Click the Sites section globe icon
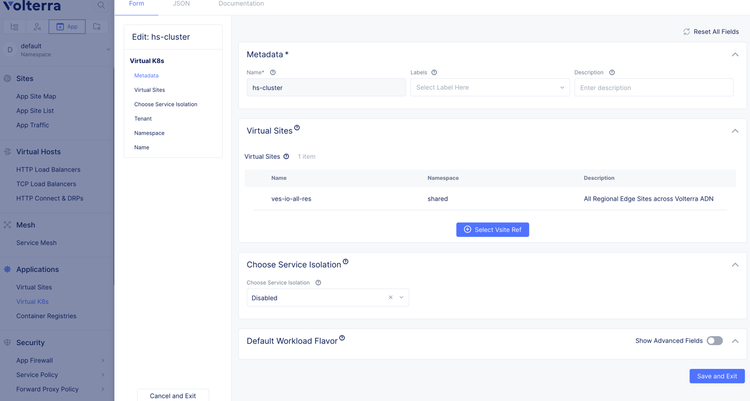 pyautogui.click(x=7, y=78)
